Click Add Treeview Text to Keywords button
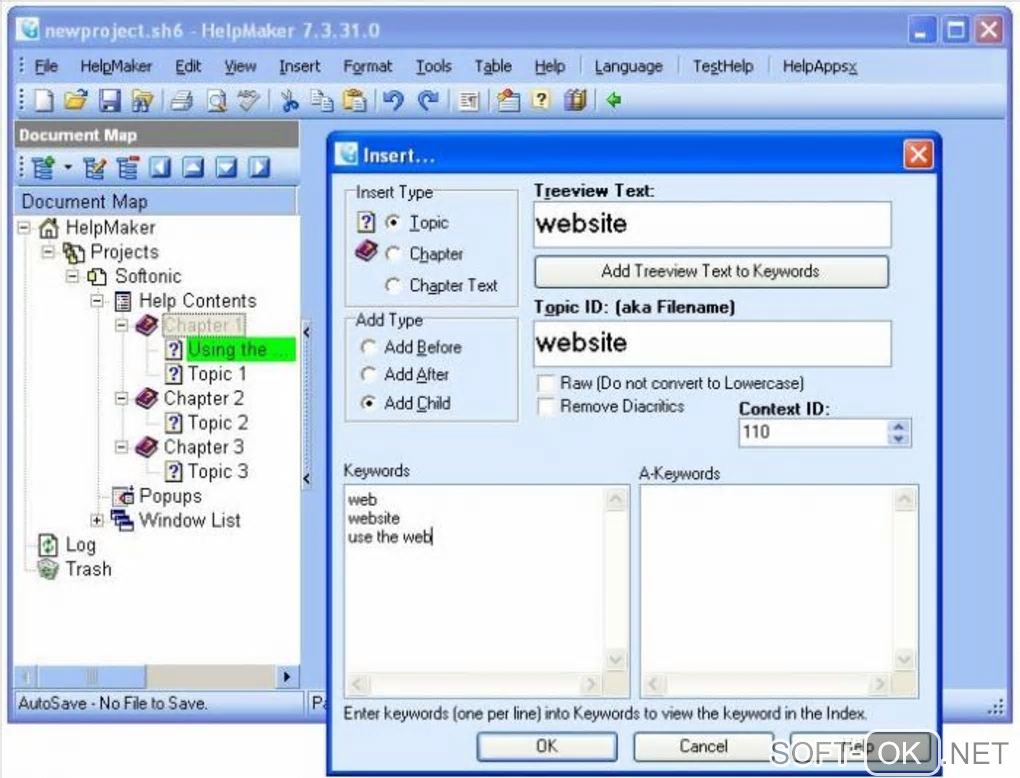 [711, 271]
